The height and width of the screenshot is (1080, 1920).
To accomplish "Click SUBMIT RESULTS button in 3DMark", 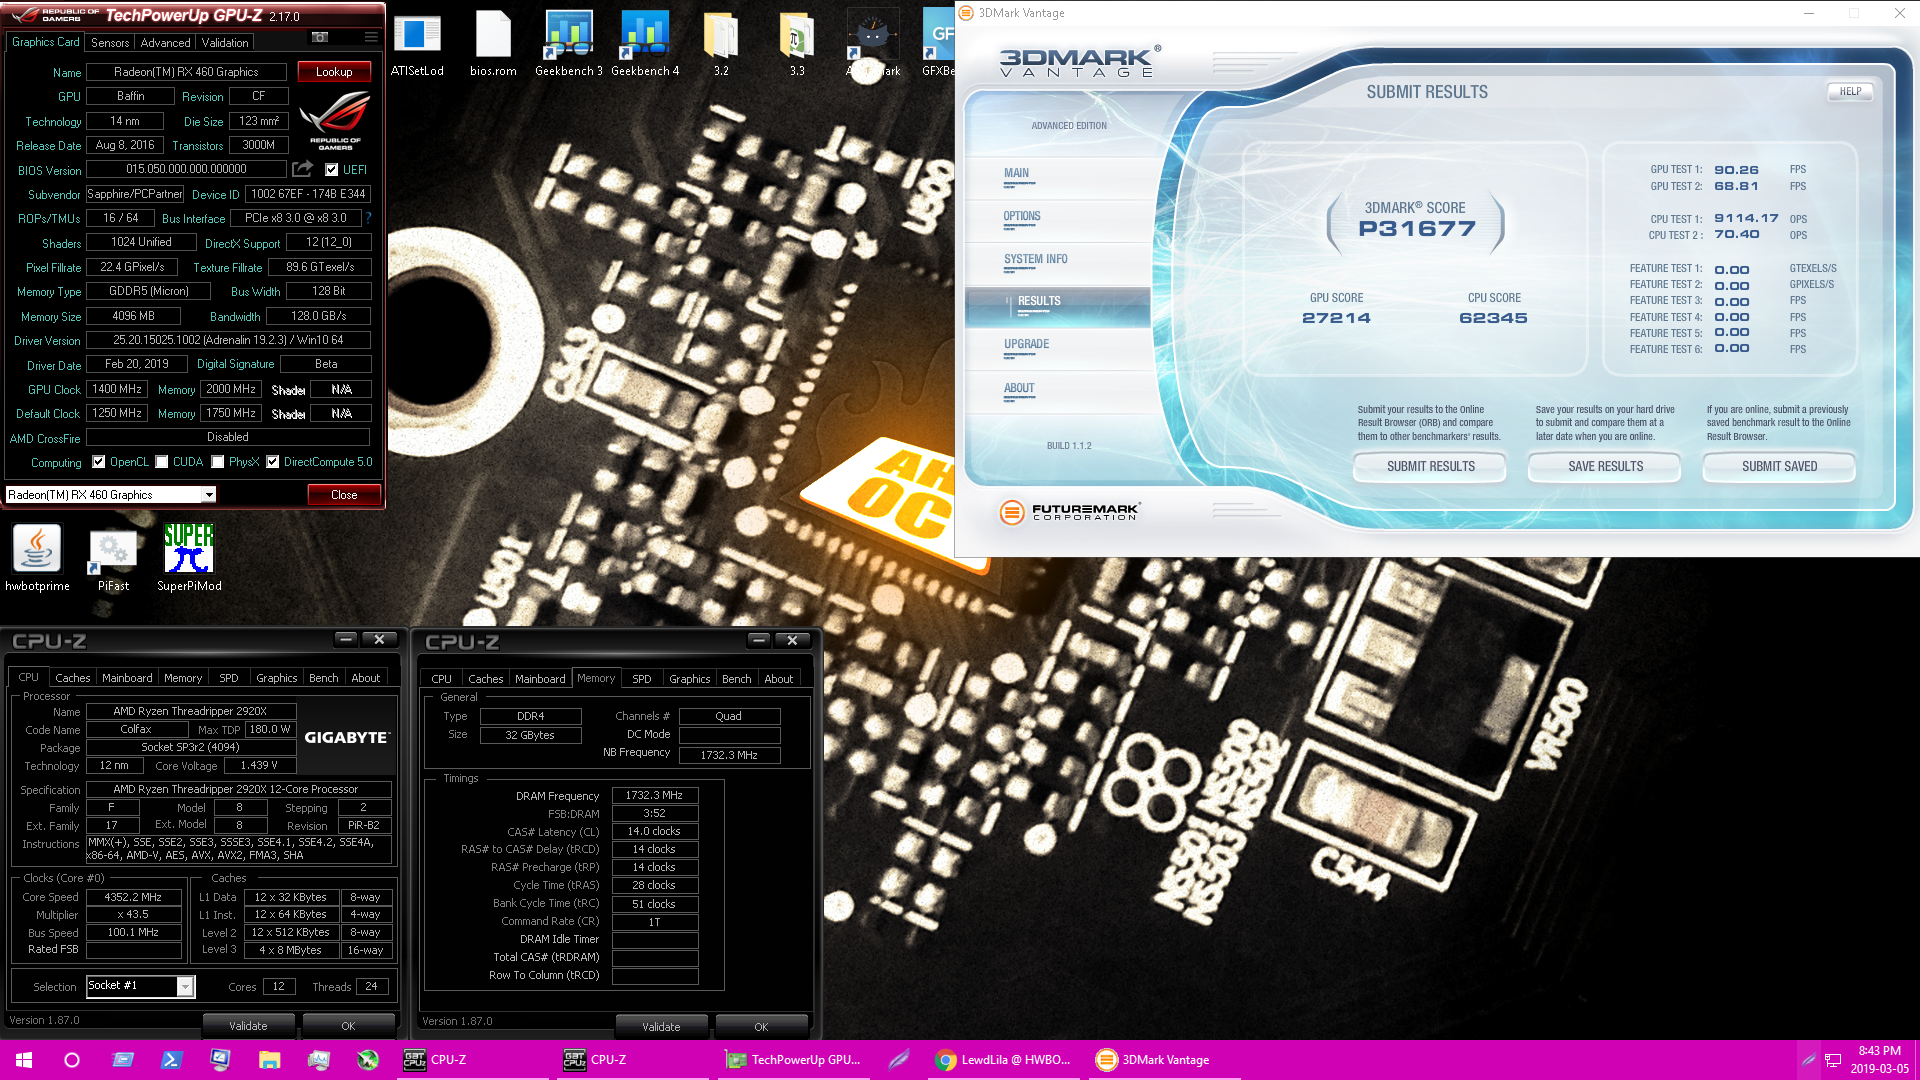I will 1430,467.
